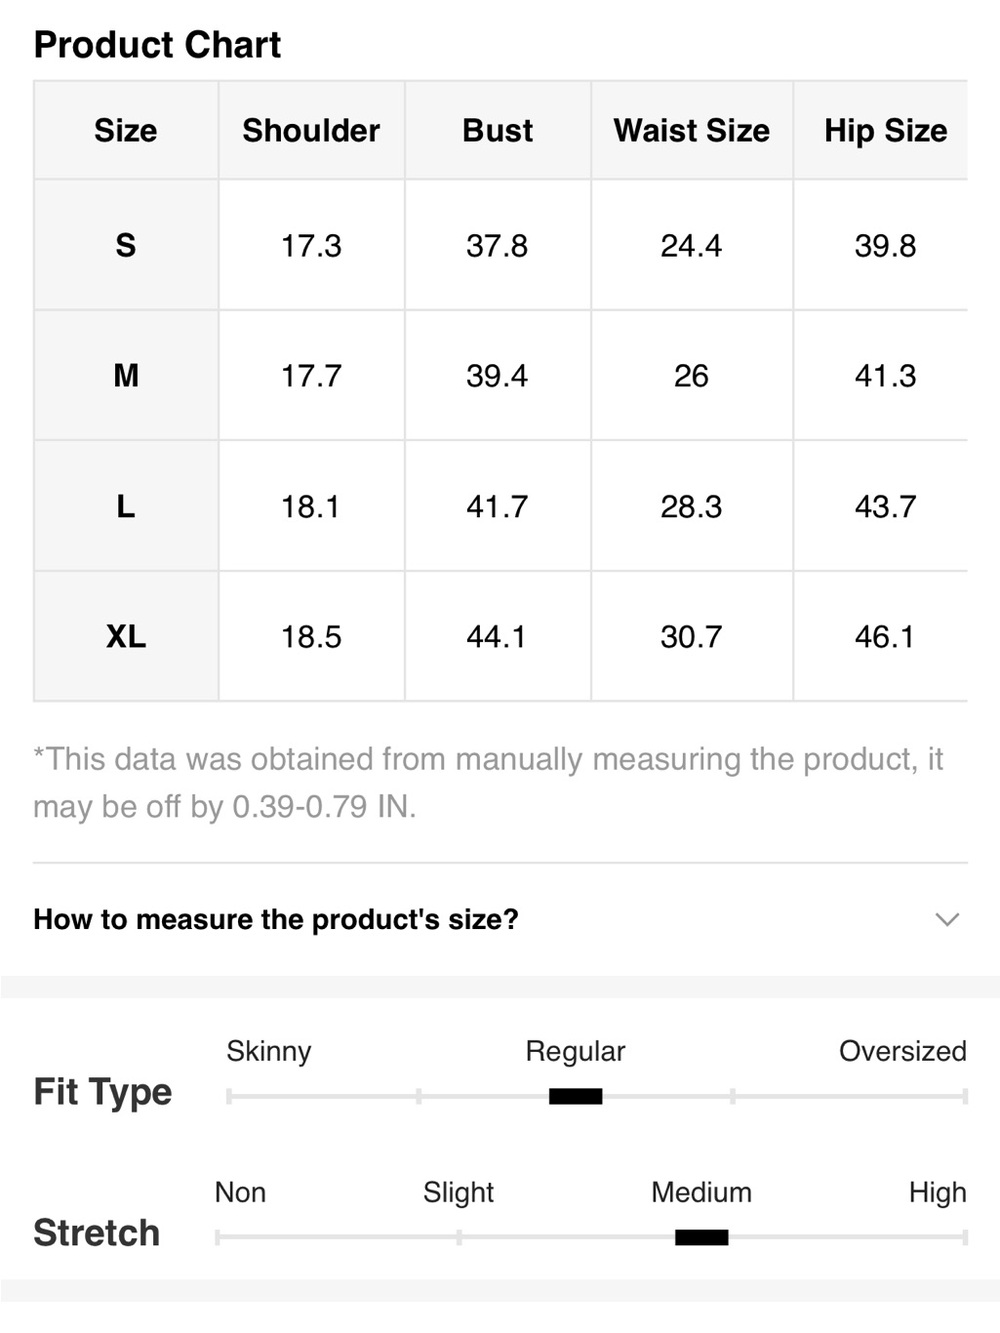Select the Regular fit type marker
The height and width of the screenshot is (1333, 1000).
click(576, 1096)
